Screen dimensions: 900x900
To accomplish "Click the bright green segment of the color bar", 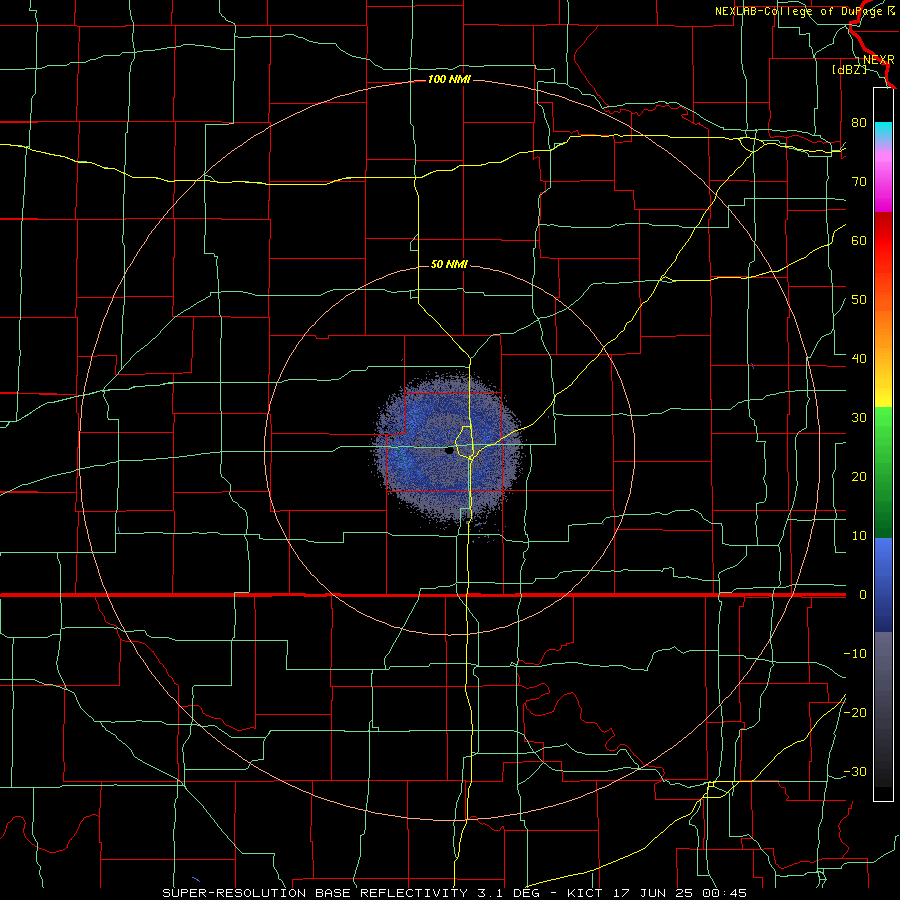I will (883, 425).
